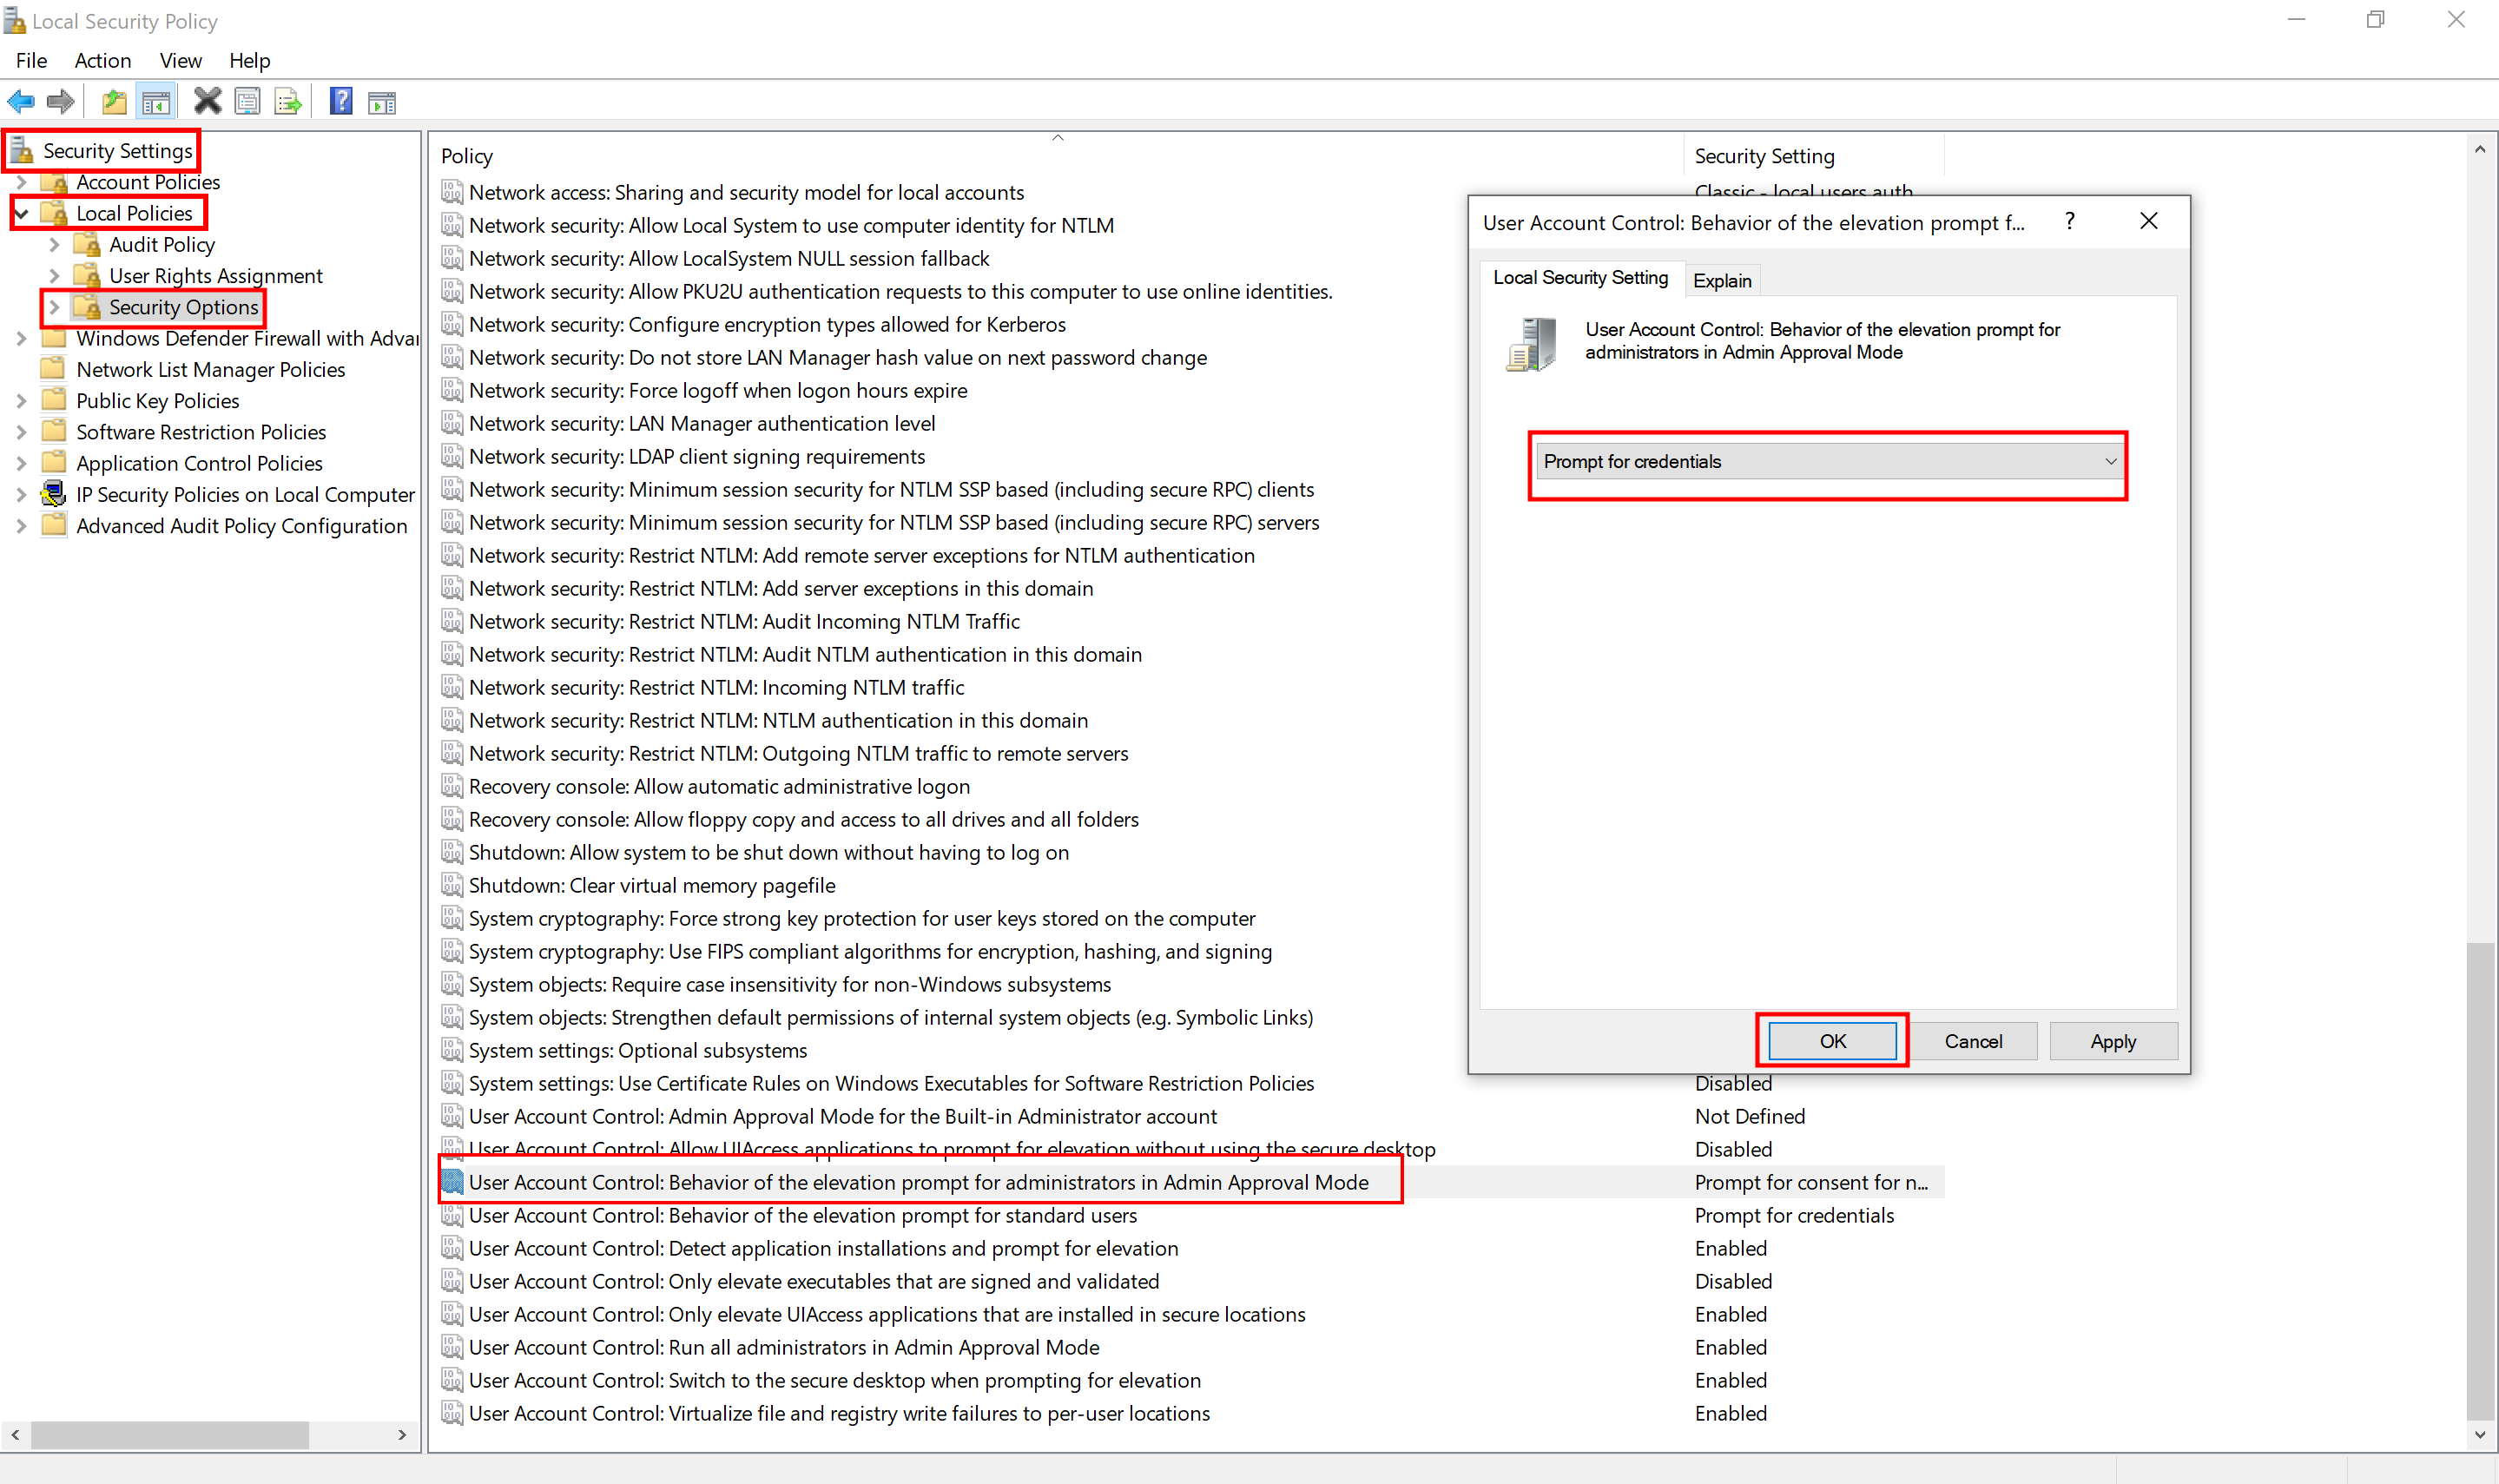Select Shutdown: Allow system to be shut down policy
Image resolution: width=2499 pixels, height=1484 pixels.
[768, 852]
